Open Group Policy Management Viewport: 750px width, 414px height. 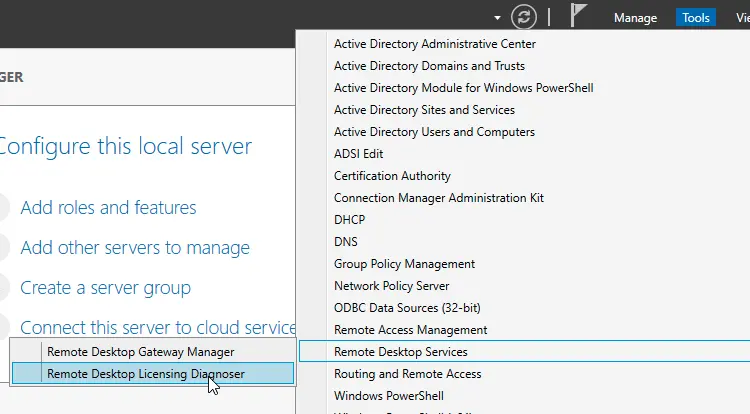(404, 264)
